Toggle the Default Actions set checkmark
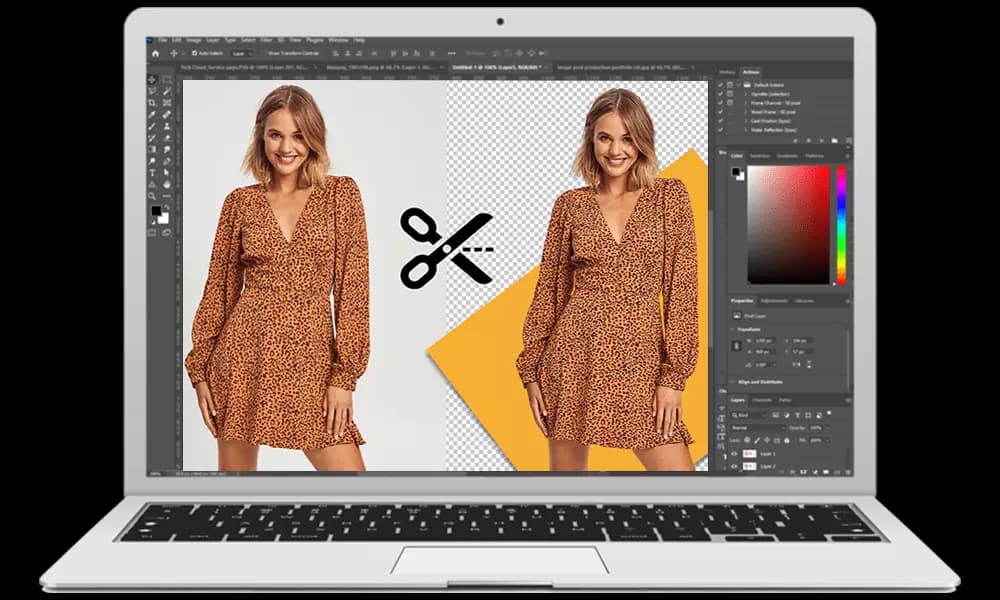The image size is (1000, 600). 720,85
